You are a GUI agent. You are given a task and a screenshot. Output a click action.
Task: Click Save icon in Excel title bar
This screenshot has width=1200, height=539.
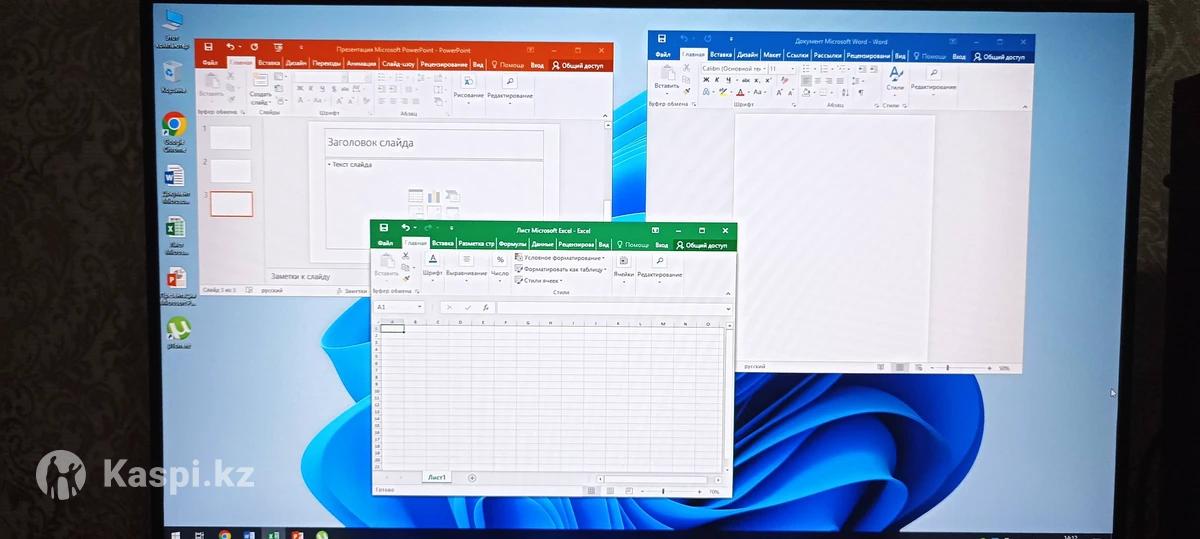click(384, 228)
